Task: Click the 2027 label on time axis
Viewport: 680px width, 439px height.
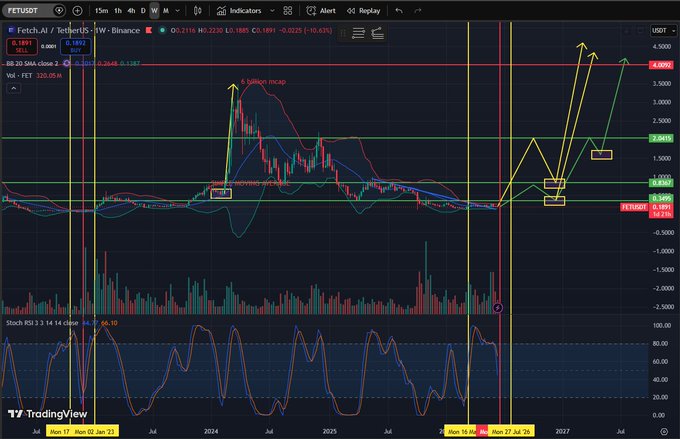Action: (x=562, y=431)
